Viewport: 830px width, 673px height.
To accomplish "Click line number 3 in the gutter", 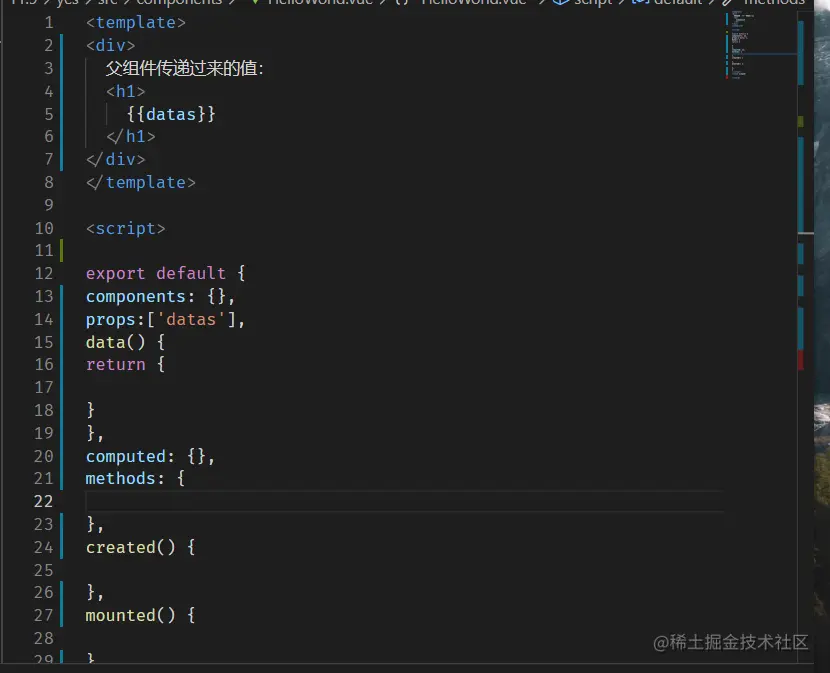I will coord(49,68).
